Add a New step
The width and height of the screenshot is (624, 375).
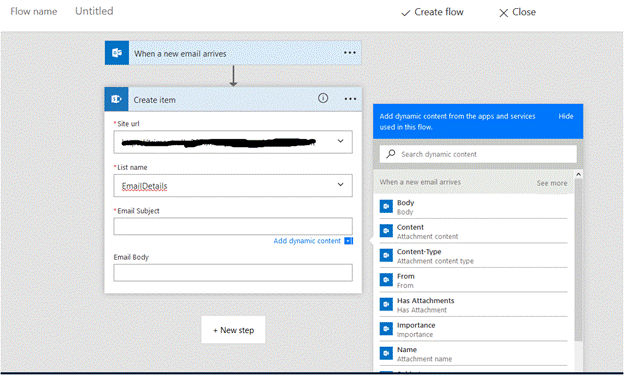(233, 330)
